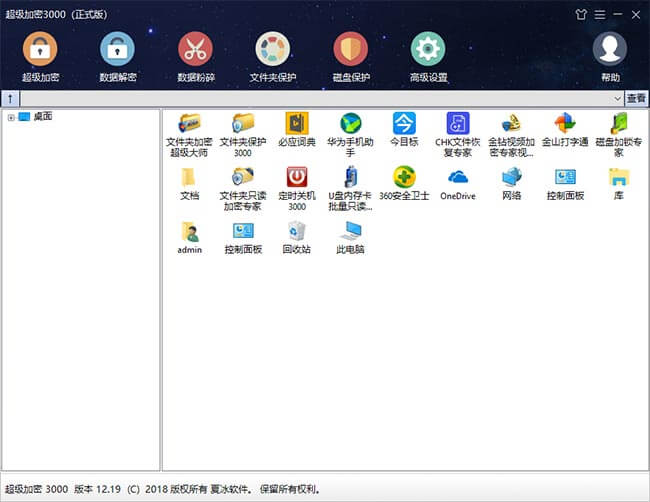Screen dimensions: 650x502
Task: Select the 华为手机助手 icon
Action: 350,135
